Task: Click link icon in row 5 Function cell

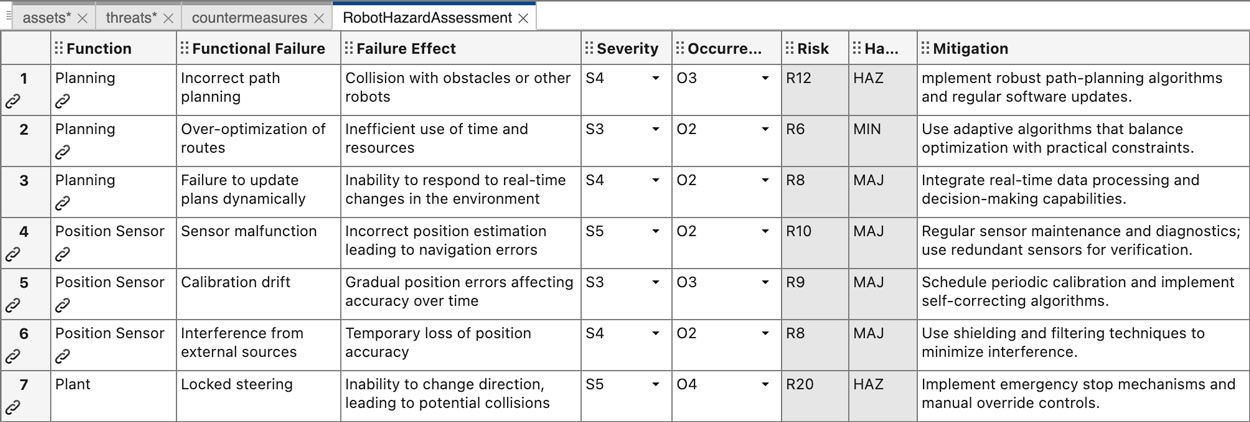Action: [62, 305]
